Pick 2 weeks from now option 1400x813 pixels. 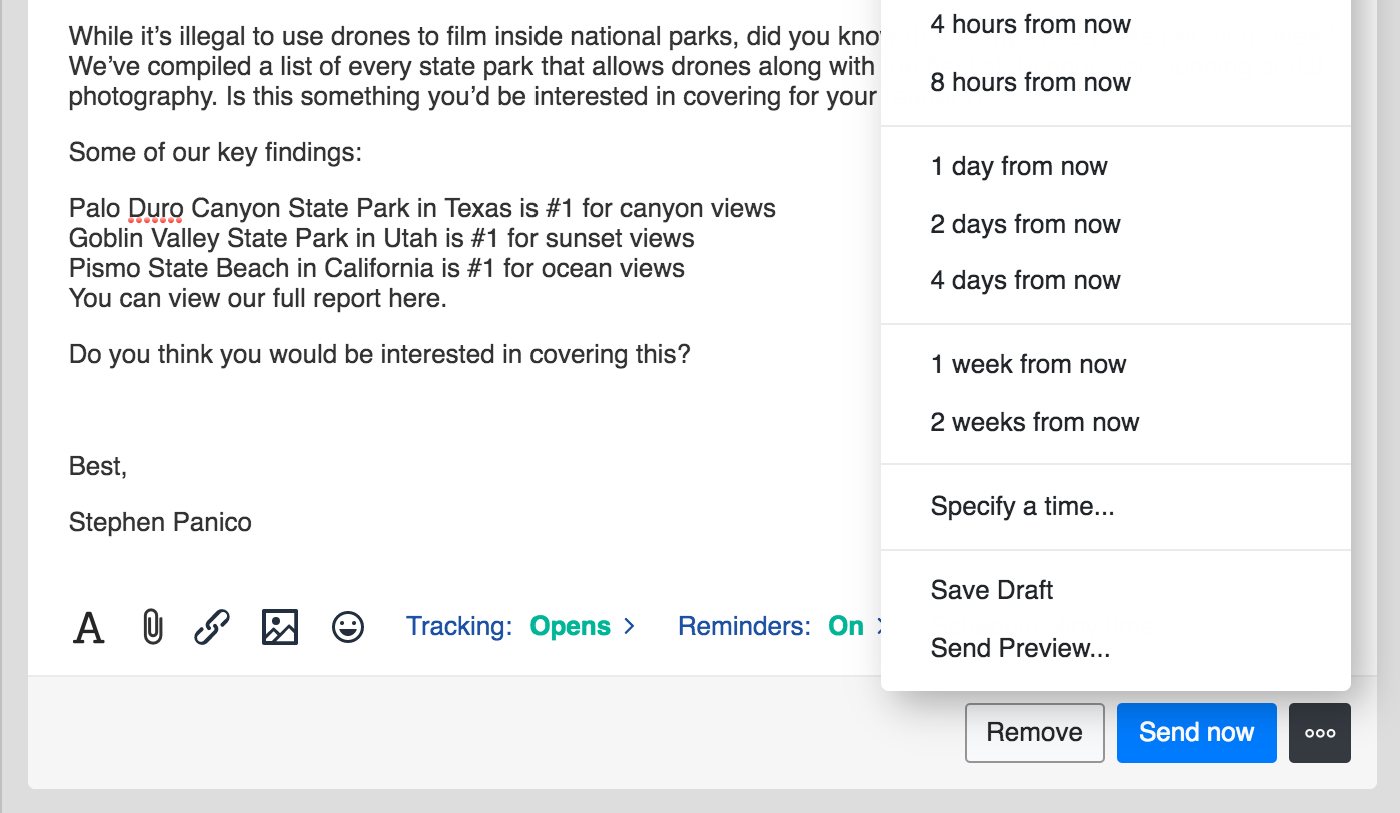pos(1034,423)
